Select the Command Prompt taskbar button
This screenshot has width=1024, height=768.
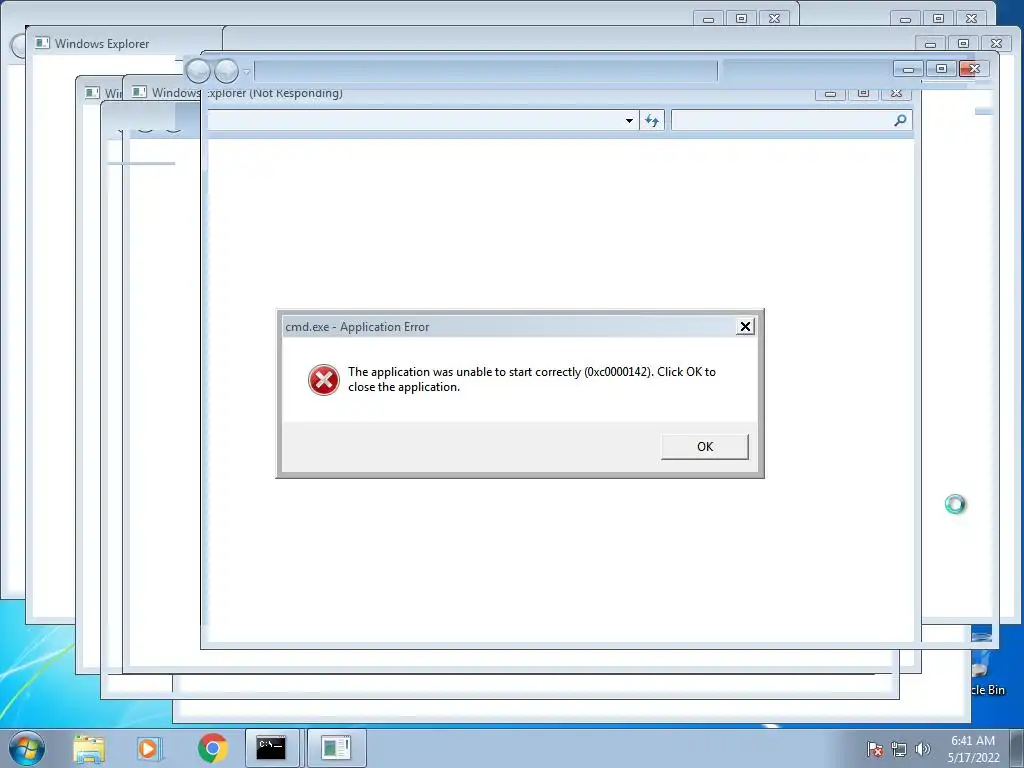tap(272, 748)
